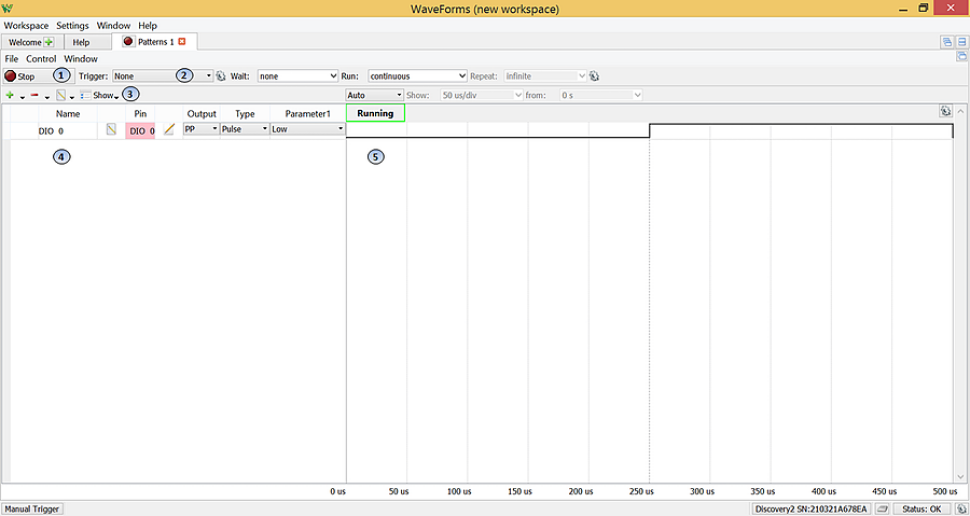Open the Pulse Type dropdown for DIO 0

[245, 129]
